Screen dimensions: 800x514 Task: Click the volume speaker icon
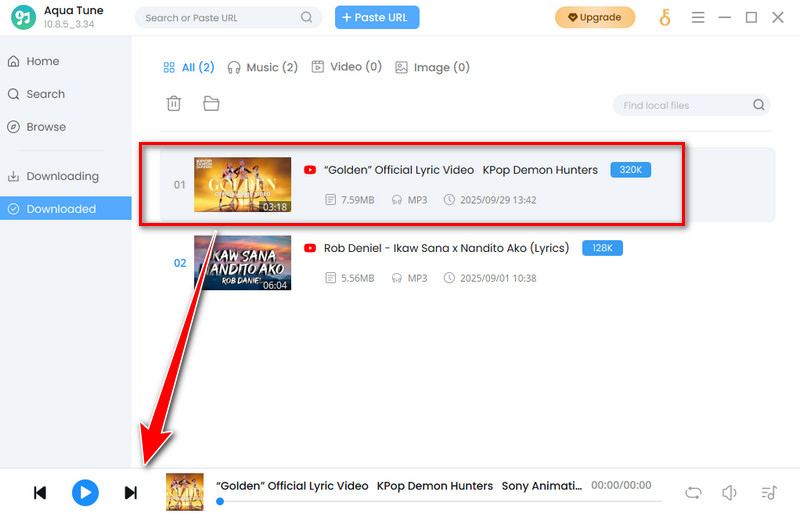730,493
